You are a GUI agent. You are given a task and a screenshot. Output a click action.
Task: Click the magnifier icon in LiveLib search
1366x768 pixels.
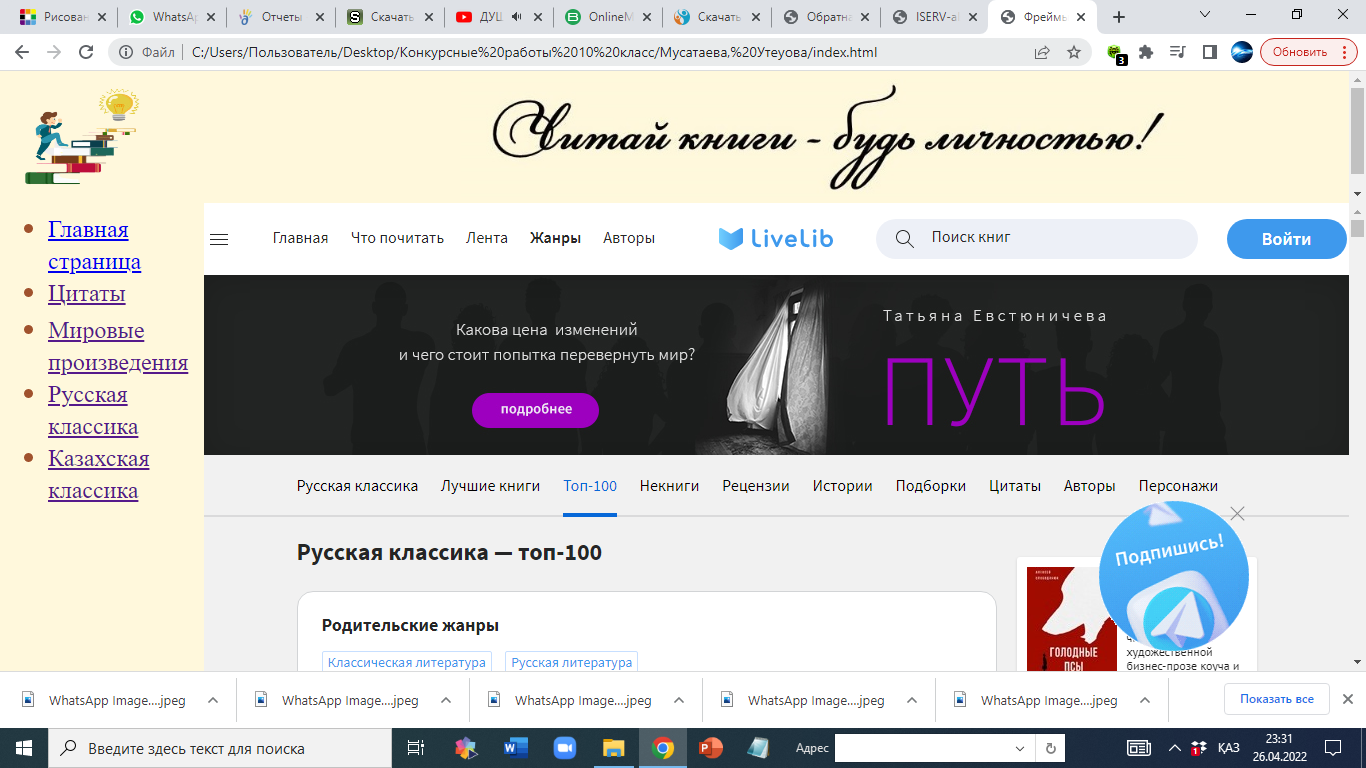pos(904,238)
